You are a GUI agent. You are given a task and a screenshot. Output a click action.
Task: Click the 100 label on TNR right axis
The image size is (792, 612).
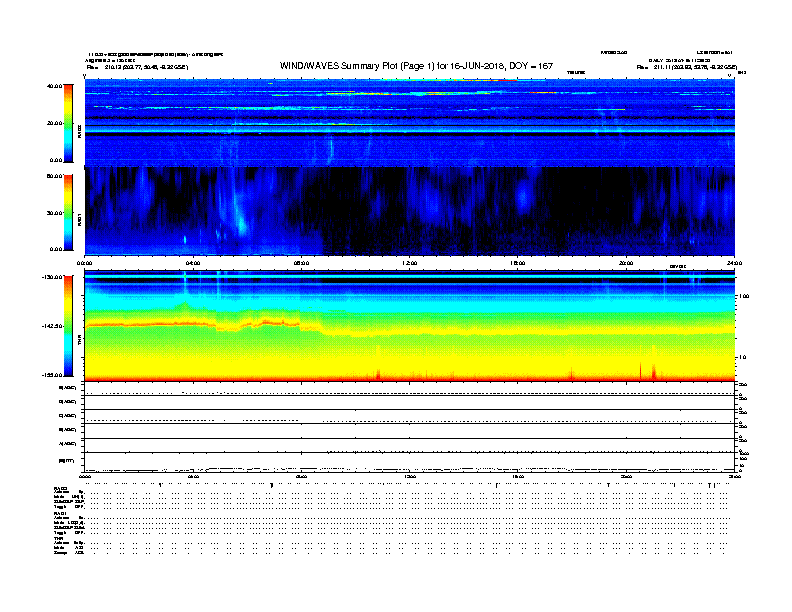pos(744,296)
